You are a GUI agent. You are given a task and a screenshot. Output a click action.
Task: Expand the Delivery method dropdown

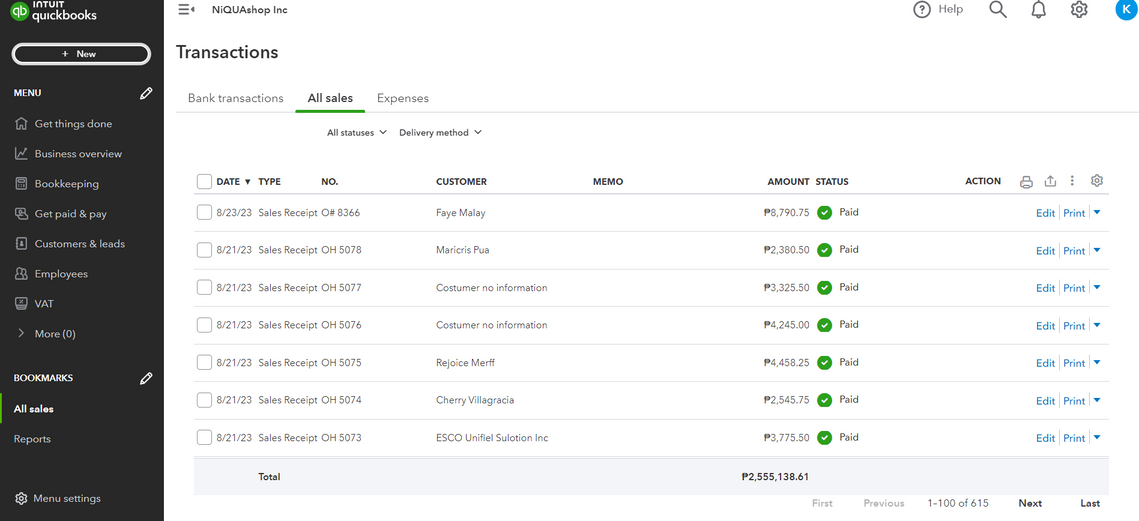pyautogui.click(x=440, y=133)
